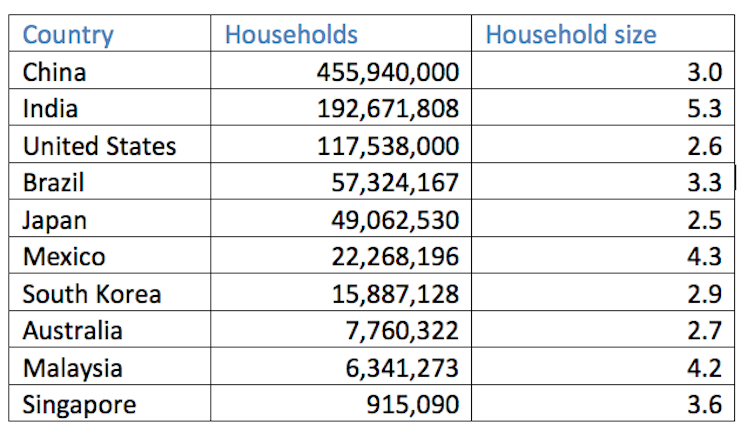Select the China country cell
754x444 pixels.
click(110, 70)
